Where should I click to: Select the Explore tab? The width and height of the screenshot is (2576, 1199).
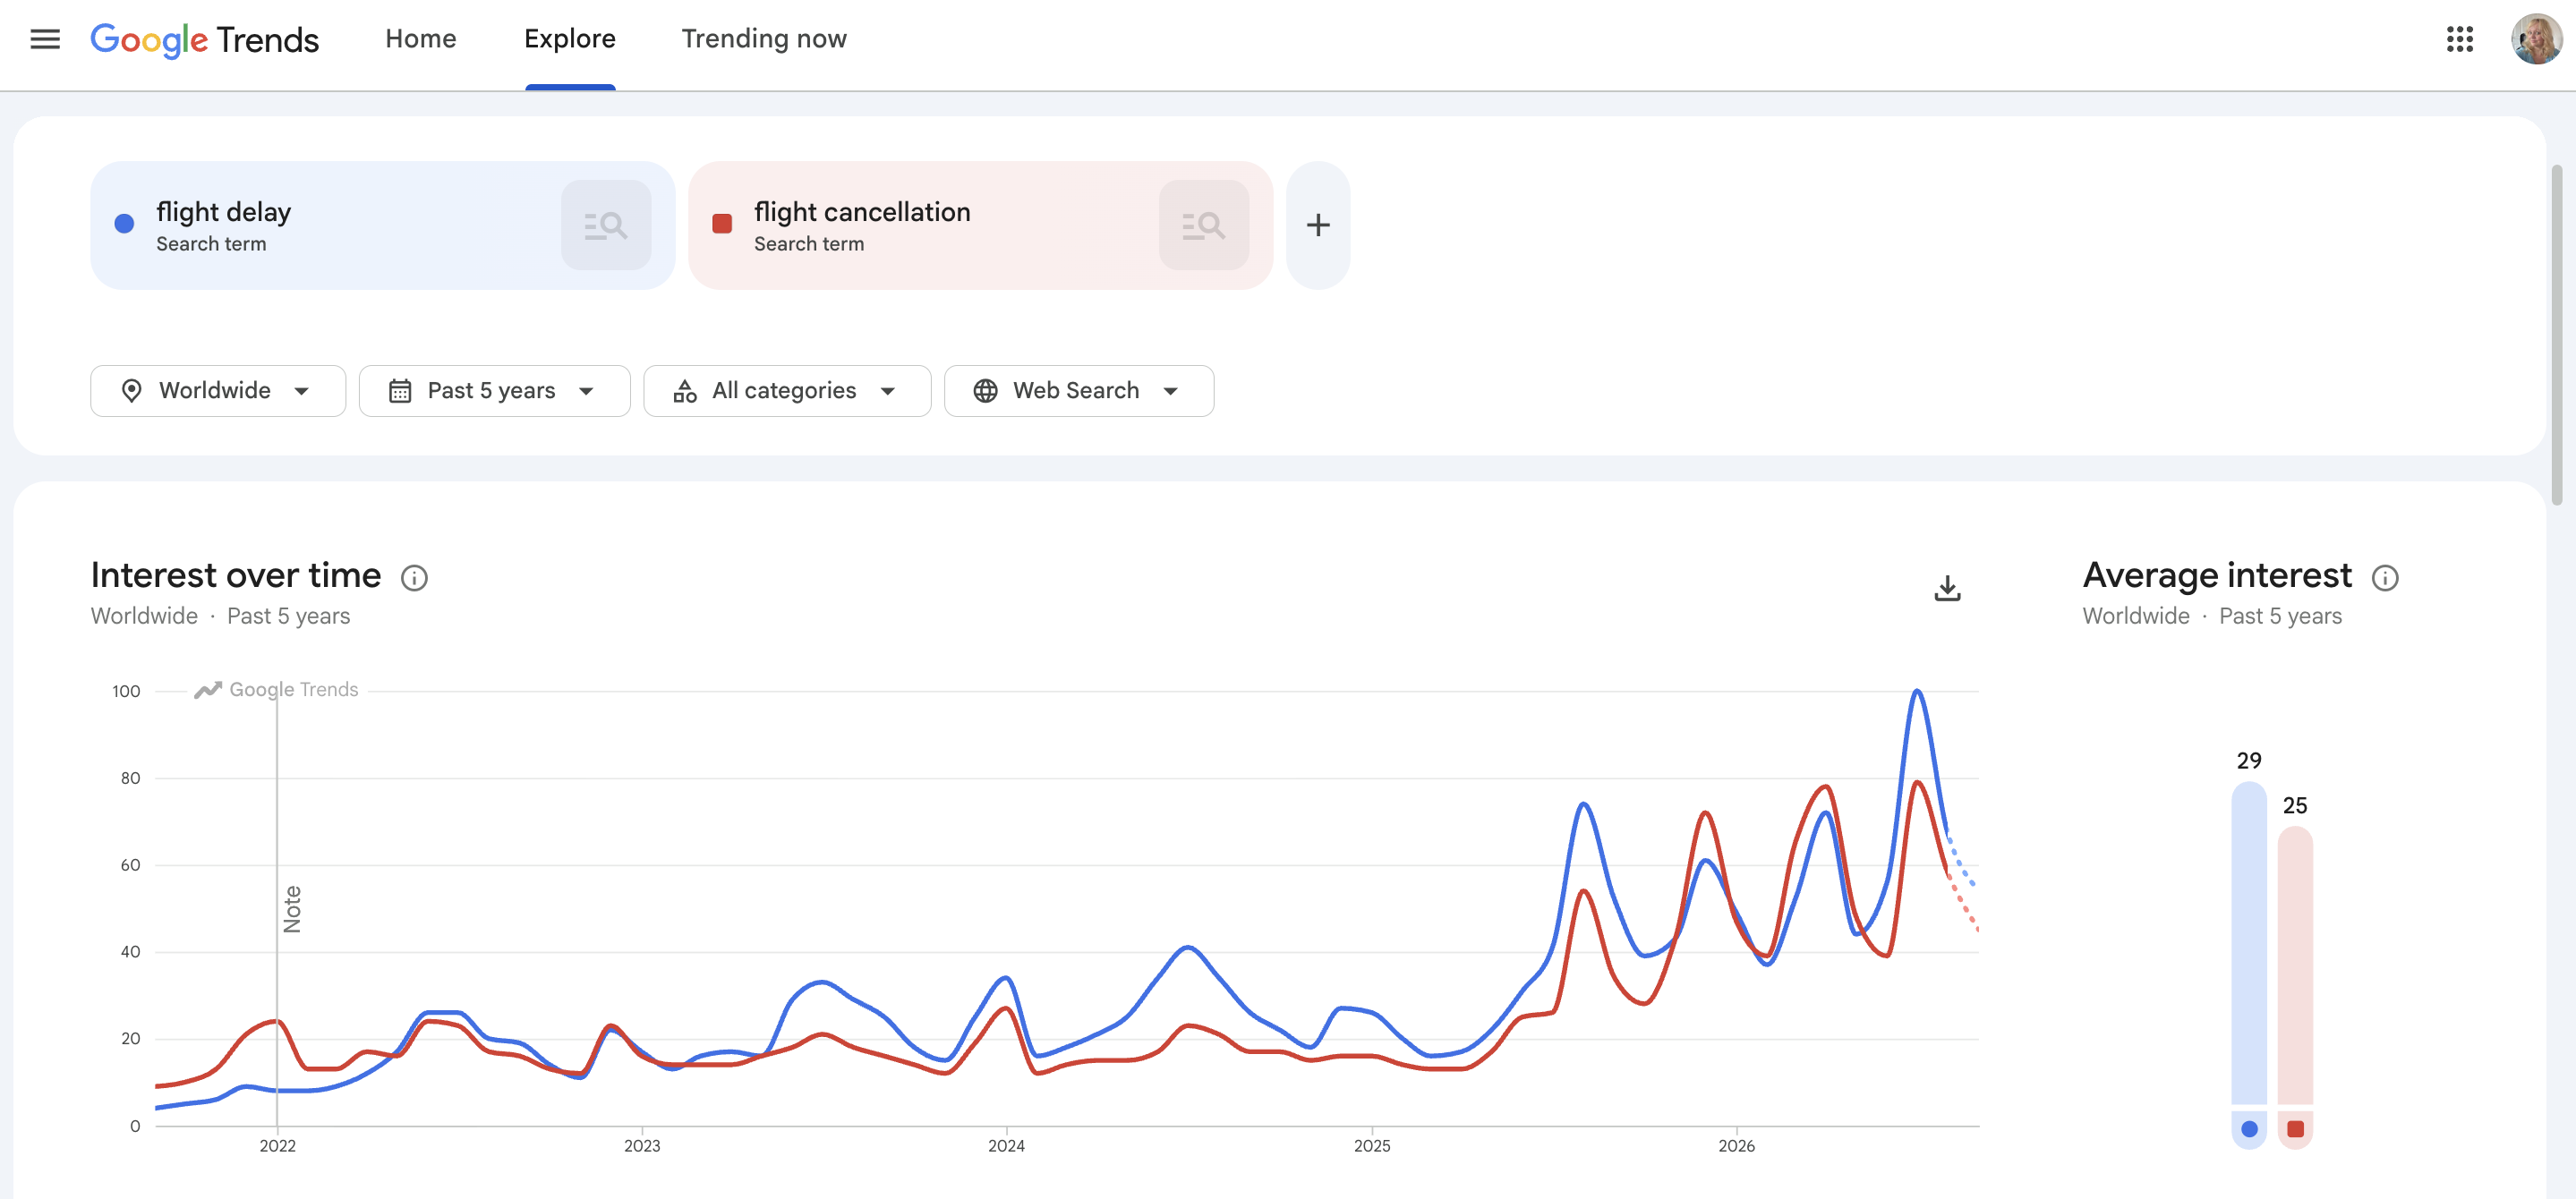click(570, 39)
